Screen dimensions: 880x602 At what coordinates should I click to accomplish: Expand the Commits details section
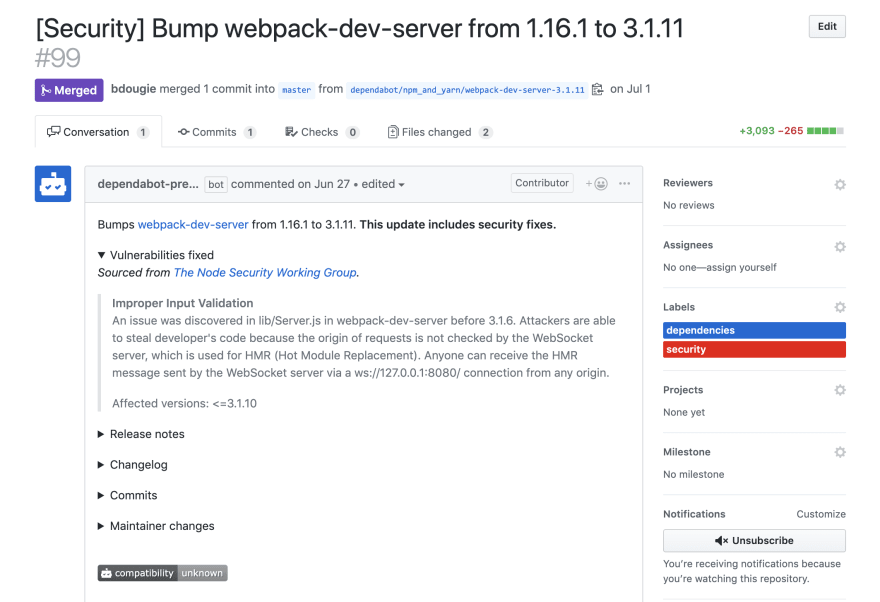coord(128,495)
